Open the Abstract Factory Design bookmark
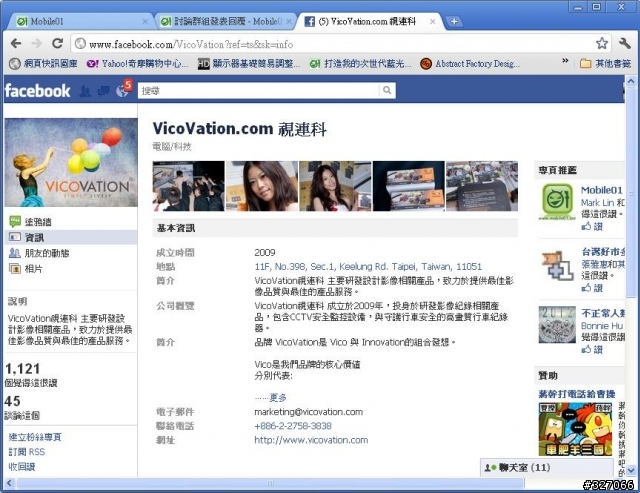This screenshot has width=640, height=493. tap(470, 64)
